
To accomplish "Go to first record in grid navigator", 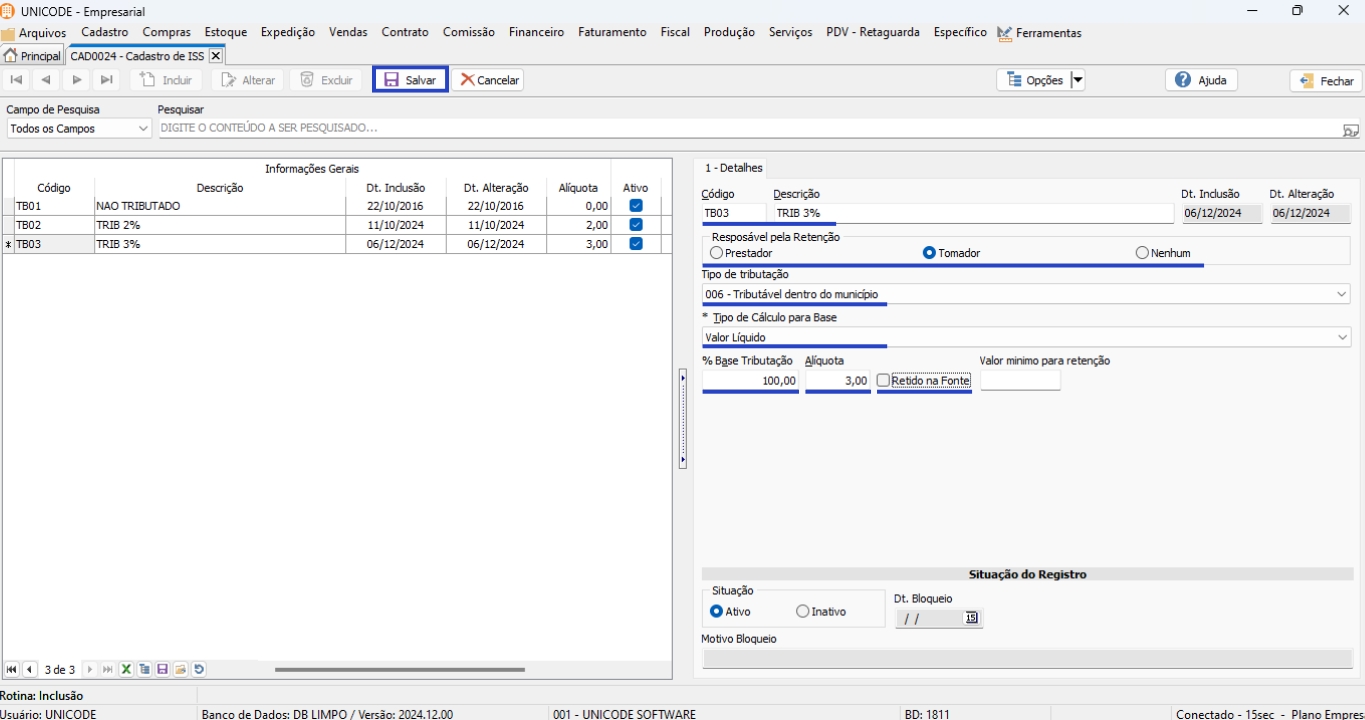I will coord(12,670).
